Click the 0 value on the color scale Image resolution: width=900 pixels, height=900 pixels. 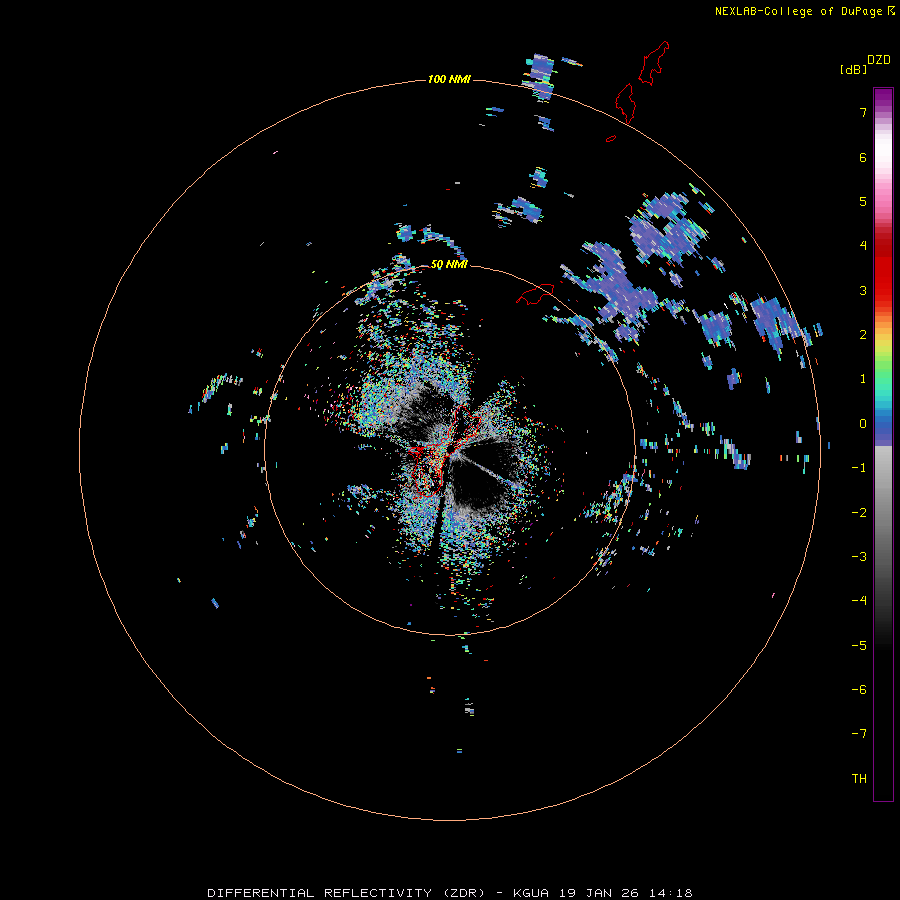[863, 424]
